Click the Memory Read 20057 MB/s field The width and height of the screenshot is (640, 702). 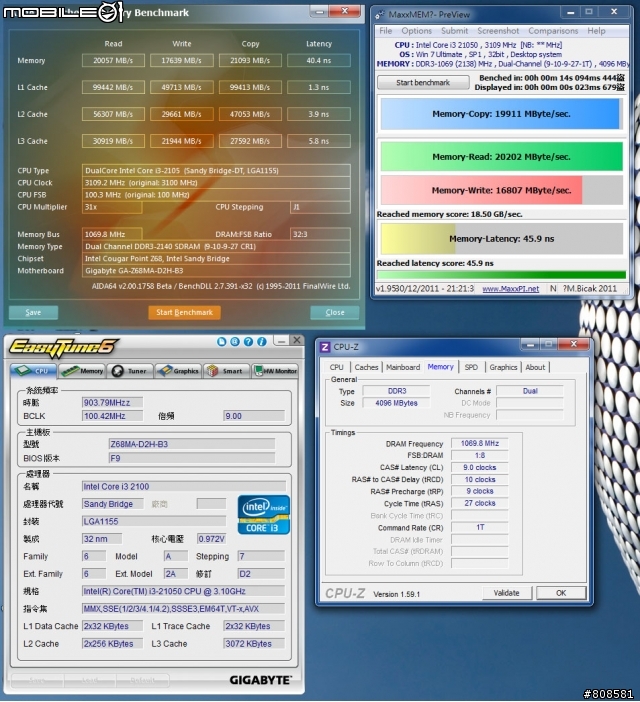113,60
